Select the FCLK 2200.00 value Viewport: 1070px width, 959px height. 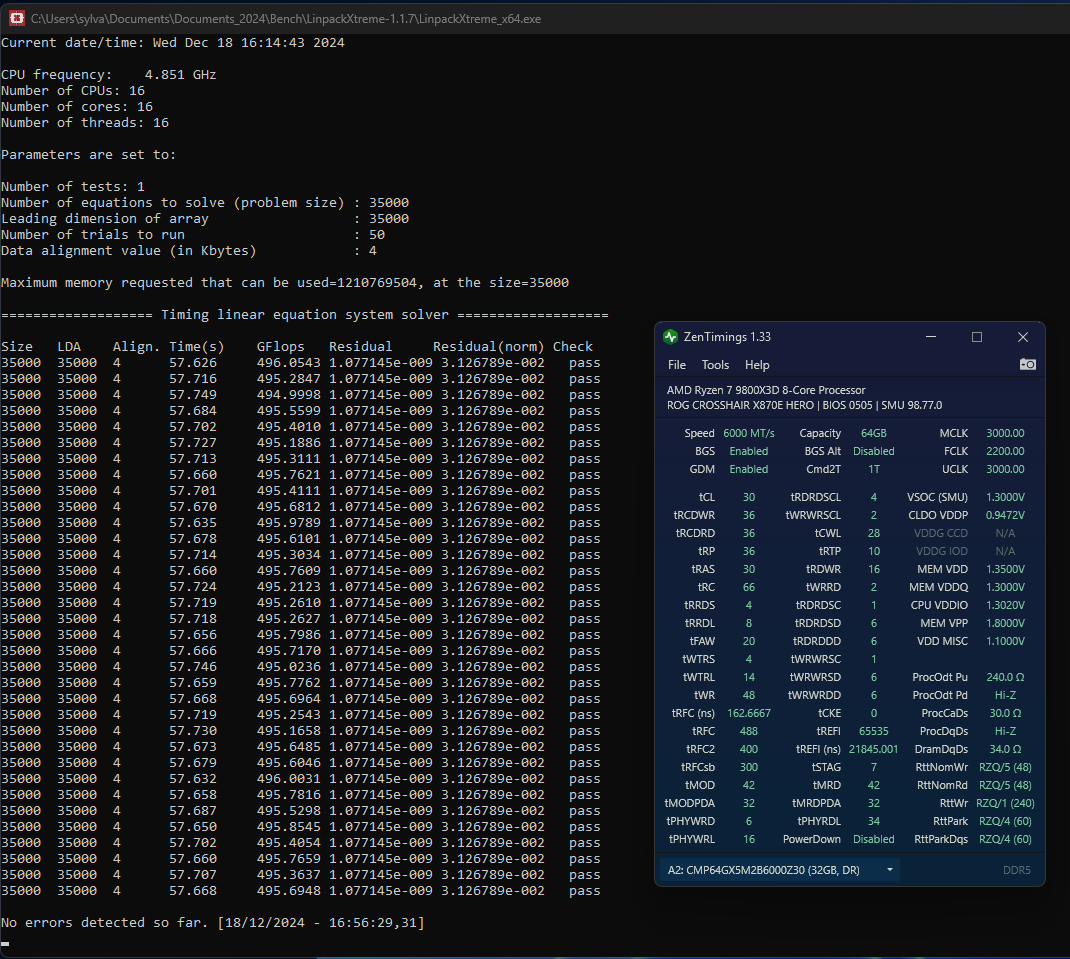tap(1004, 451)
